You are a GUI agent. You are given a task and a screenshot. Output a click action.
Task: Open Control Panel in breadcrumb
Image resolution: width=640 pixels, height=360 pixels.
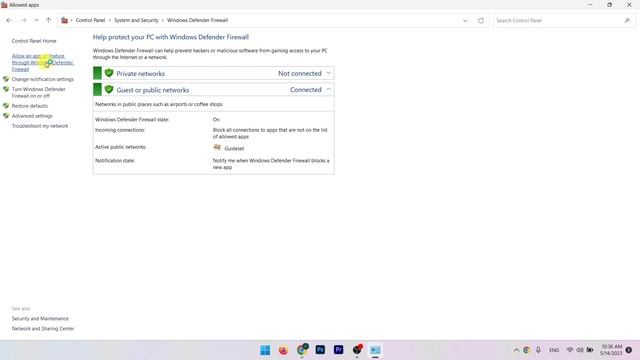pyautogui.click(x=90, y=20)
